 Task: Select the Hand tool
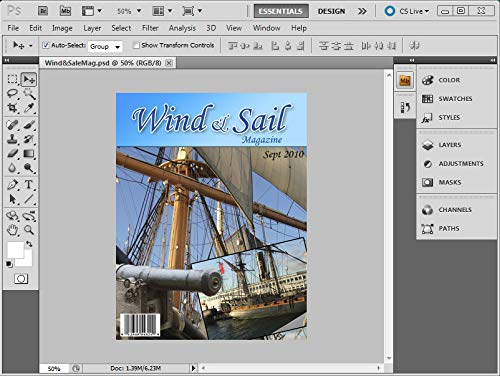coord(12,230)
